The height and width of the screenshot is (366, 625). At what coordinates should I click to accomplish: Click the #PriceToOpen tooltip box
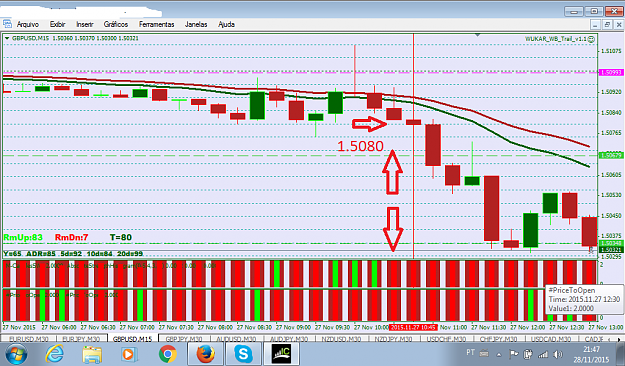coord(584,299)
